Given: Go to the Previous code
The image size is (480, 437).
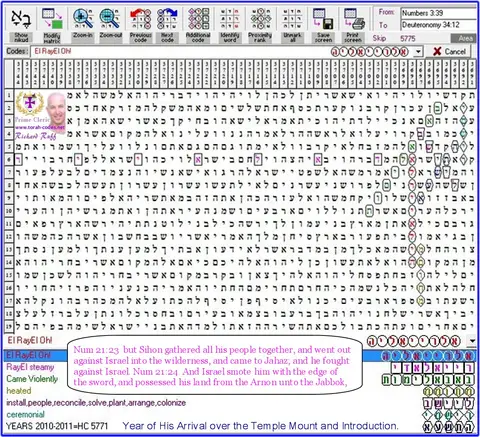Looking at the screenshot, I should coord(140,26).
